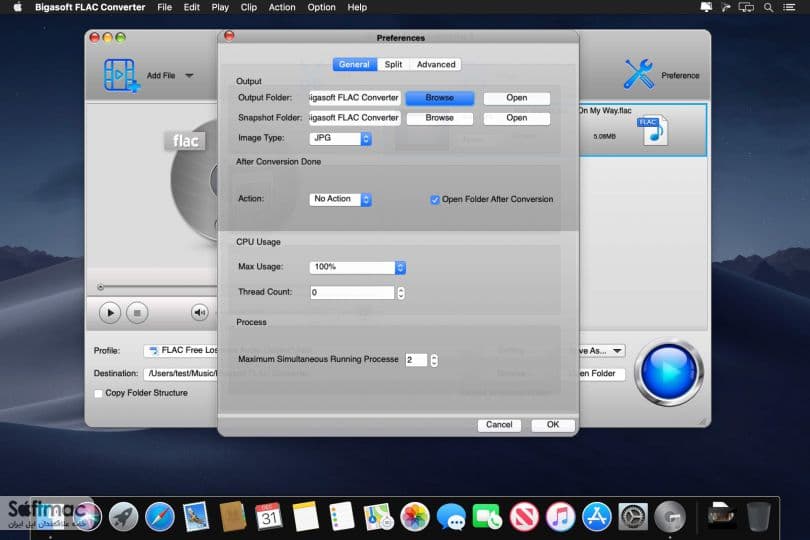The image size is (810, 540).
Task: Open Safari in the Dock
Action: (160, 516)
